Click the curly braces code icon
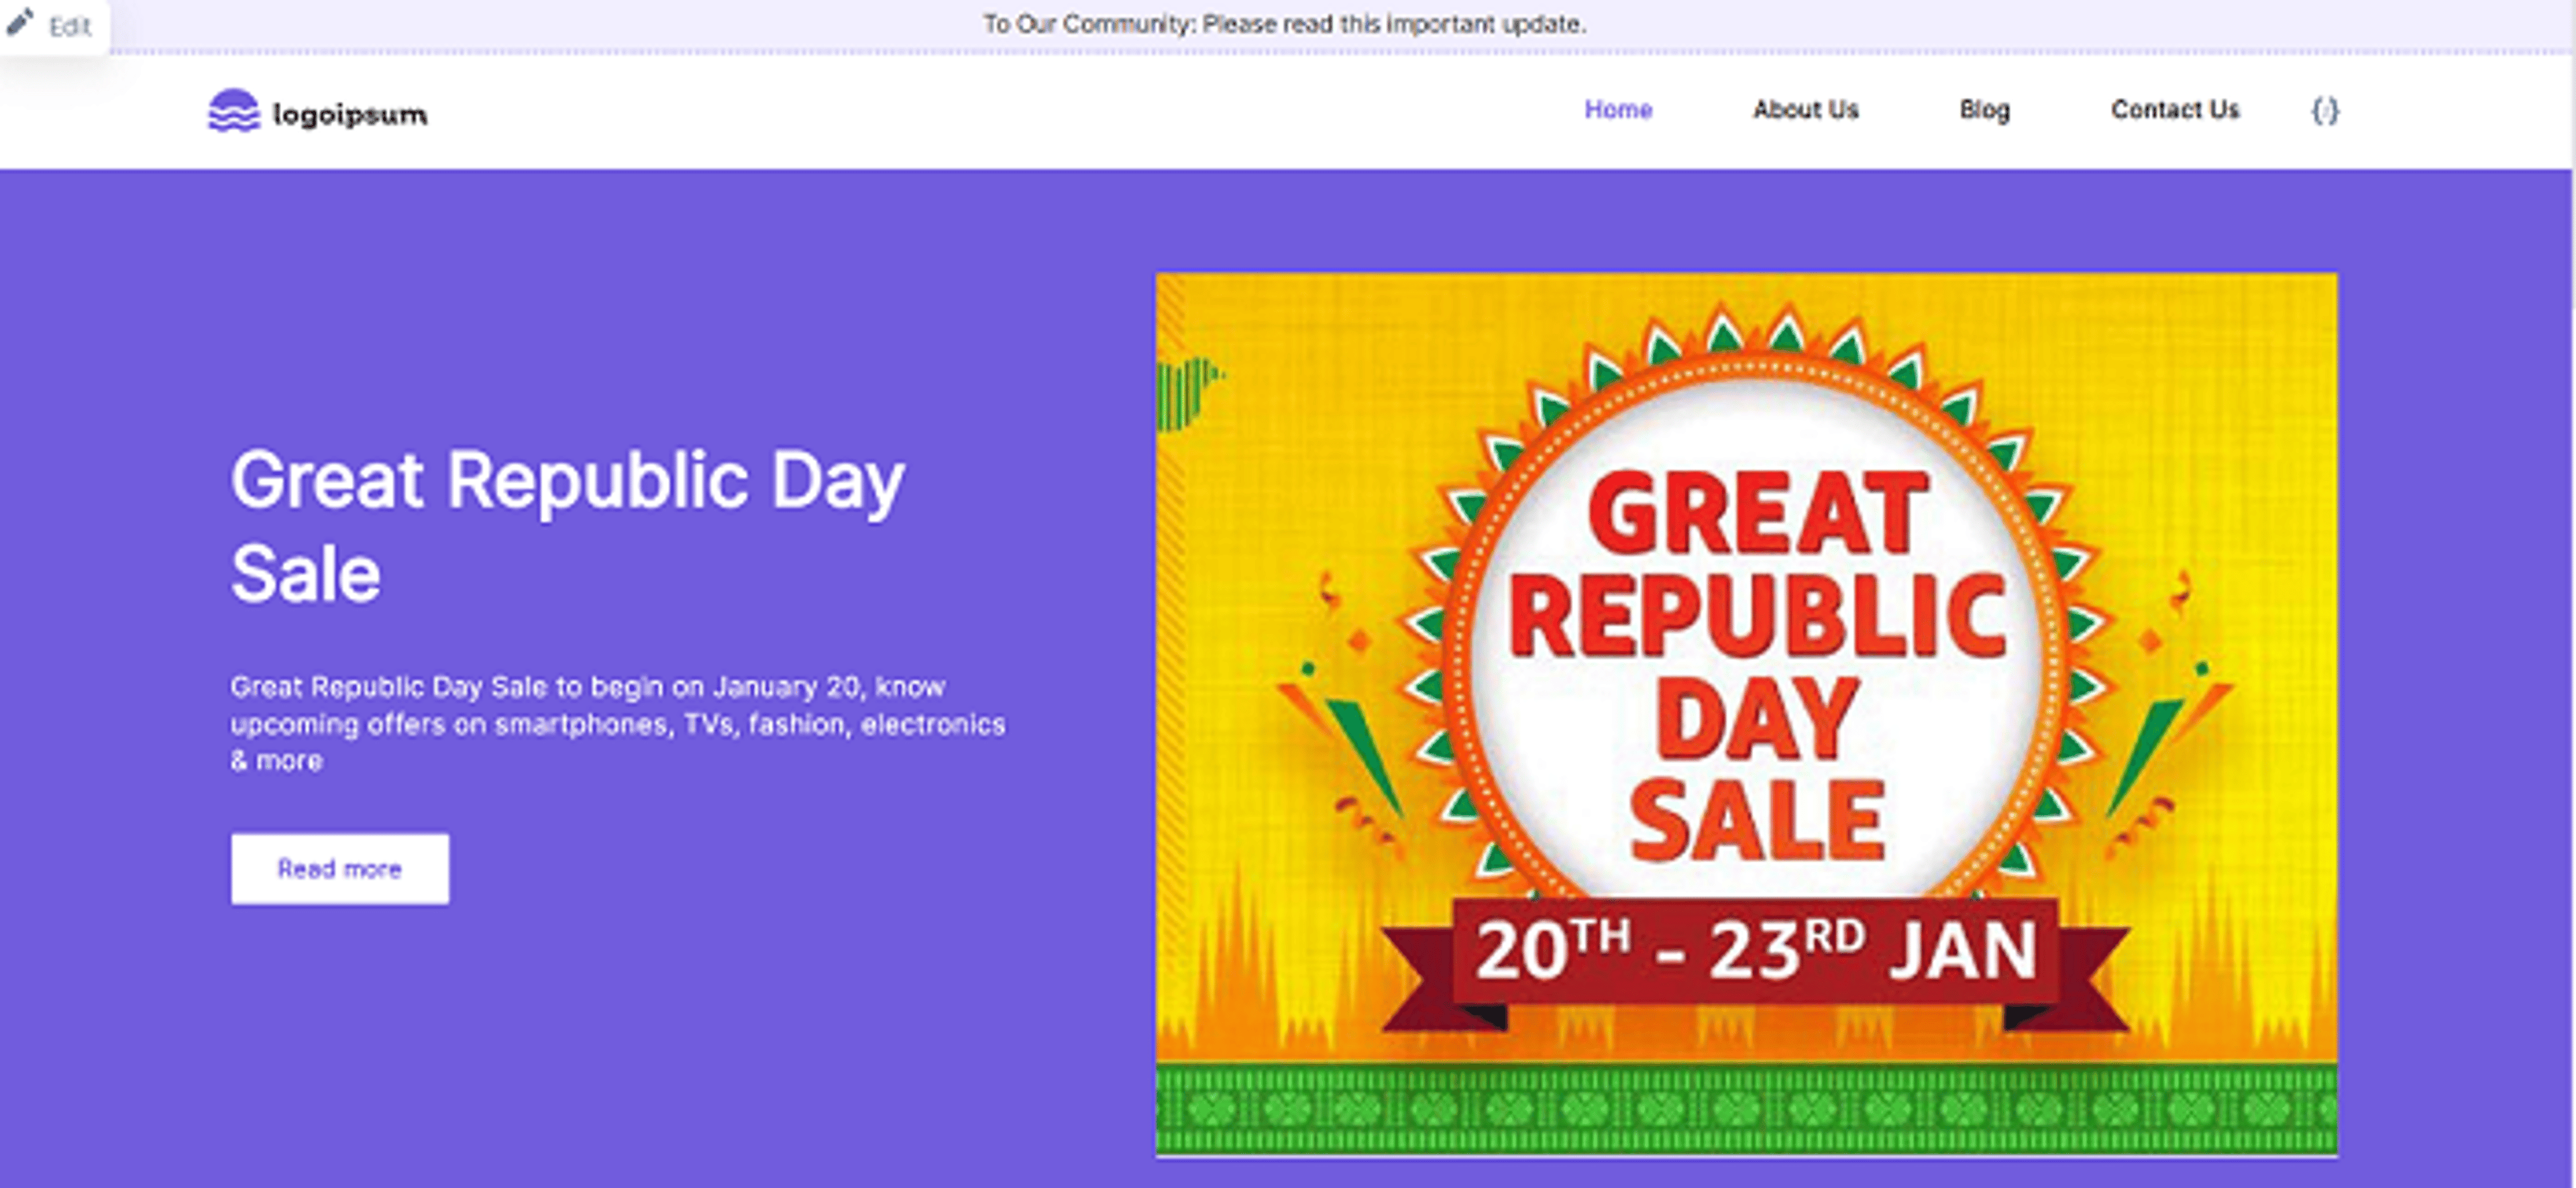The width and height of the screenshot is (2576, 1188). (x=2325, y=110)
